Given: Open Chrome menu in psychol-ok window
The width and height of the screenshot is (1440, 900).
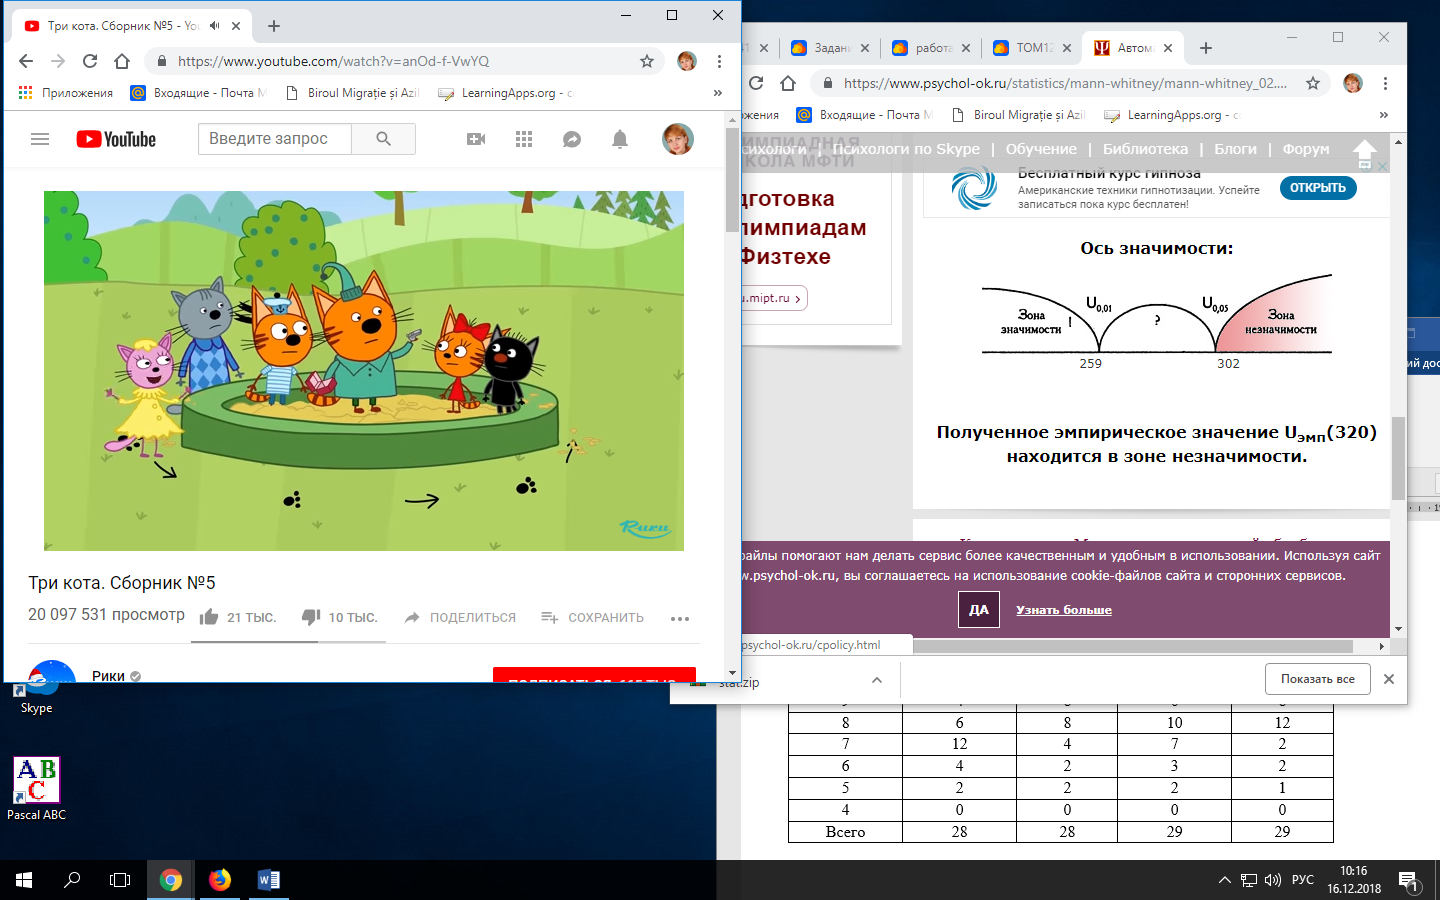Looking at the screenshot, I should point(1385,83).
